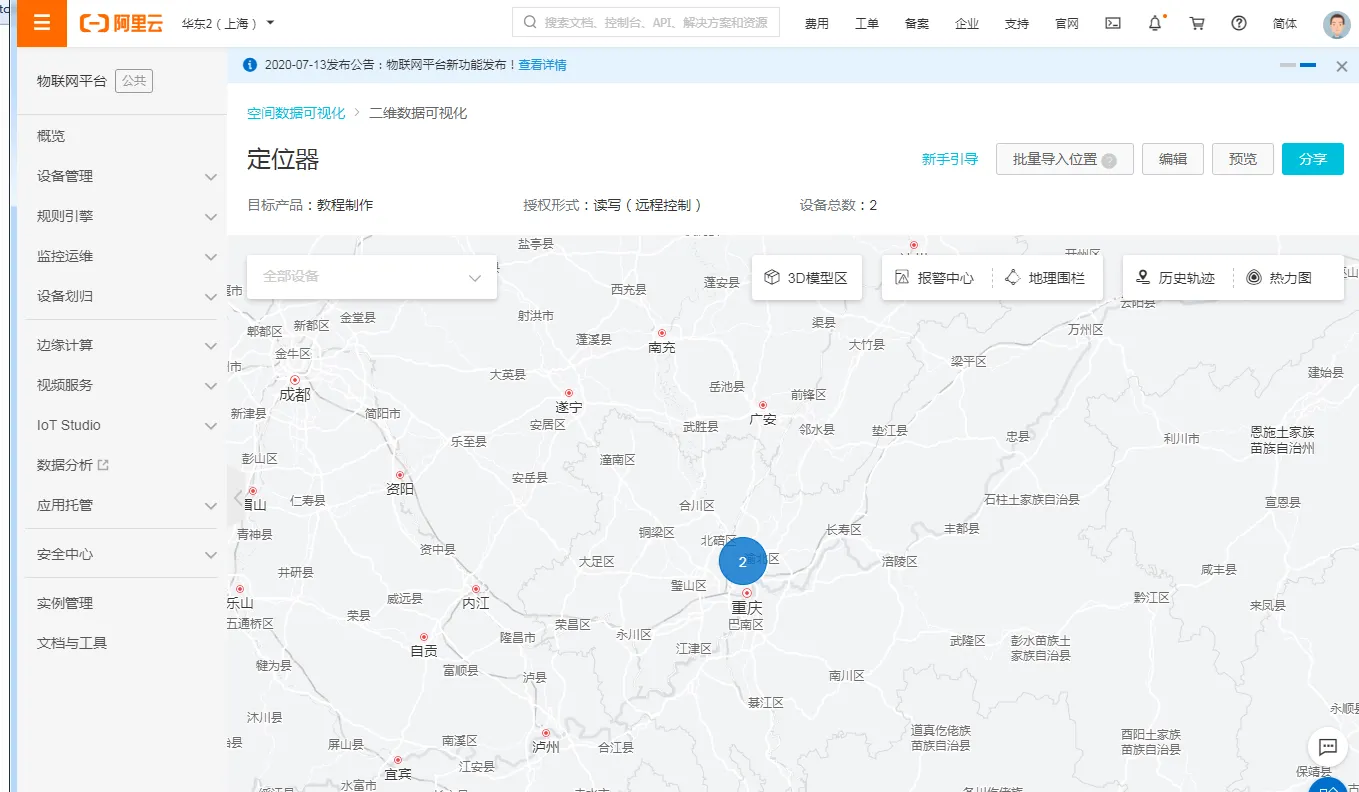Open the 地理围栏 geofence tool
The width and height of the screenshot is (1359, 792).
[1045, 278]
